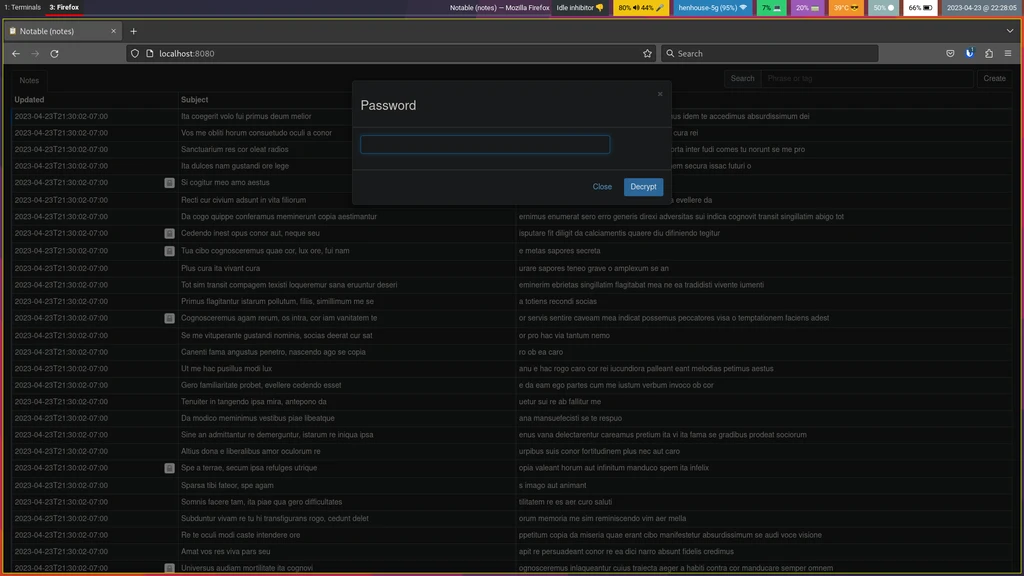The width and height of the screenshot is (1024, 576).
Task: Click the Pocket save icon
Action: [950, 54]
